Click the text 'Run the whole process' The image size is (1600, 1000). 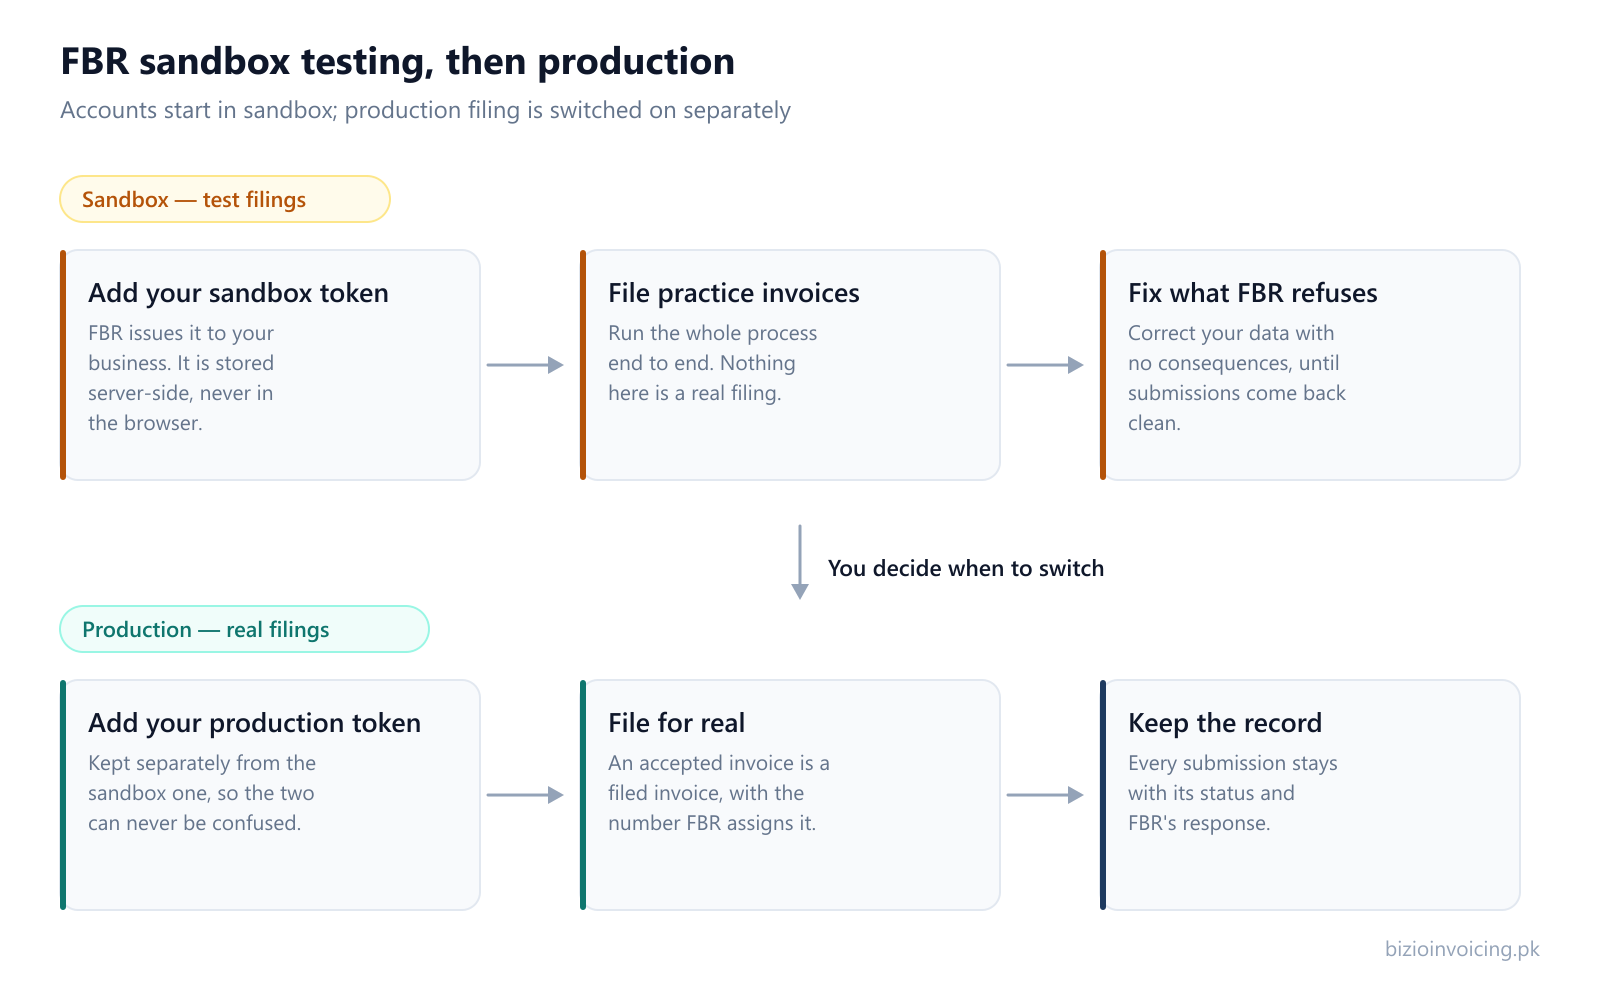[713, 333]
